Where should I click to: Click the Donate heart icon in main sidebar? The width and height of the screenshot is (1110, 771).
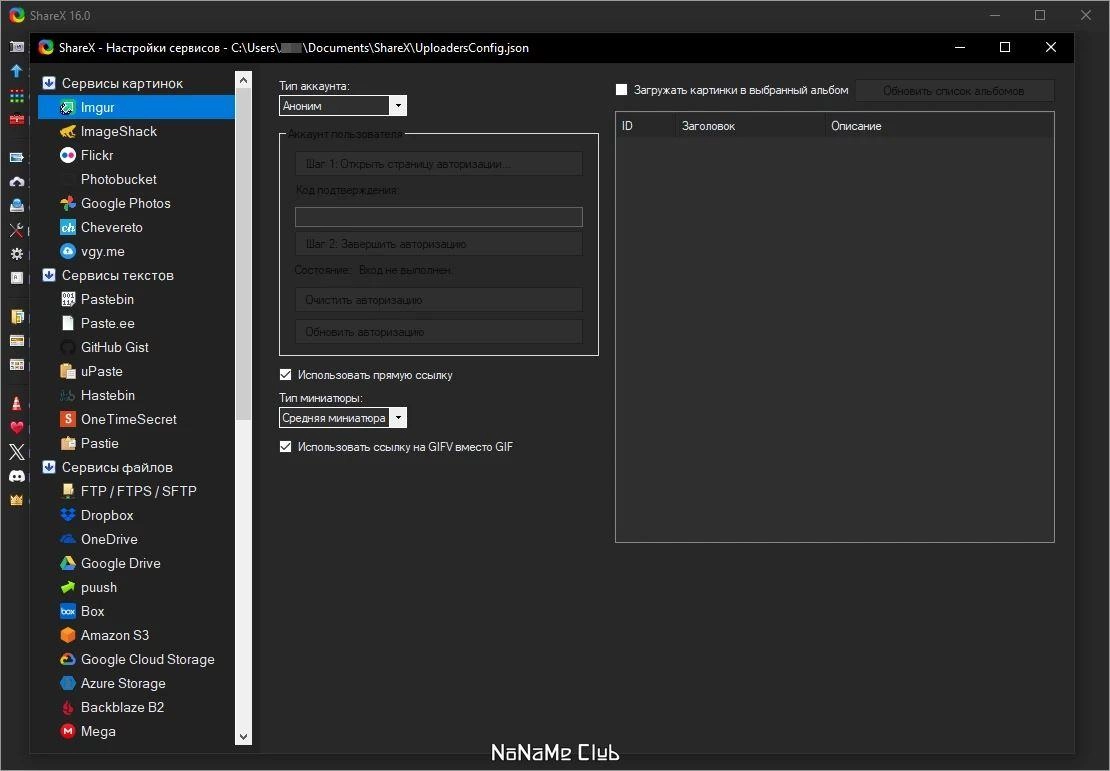[x=16, y=428]
